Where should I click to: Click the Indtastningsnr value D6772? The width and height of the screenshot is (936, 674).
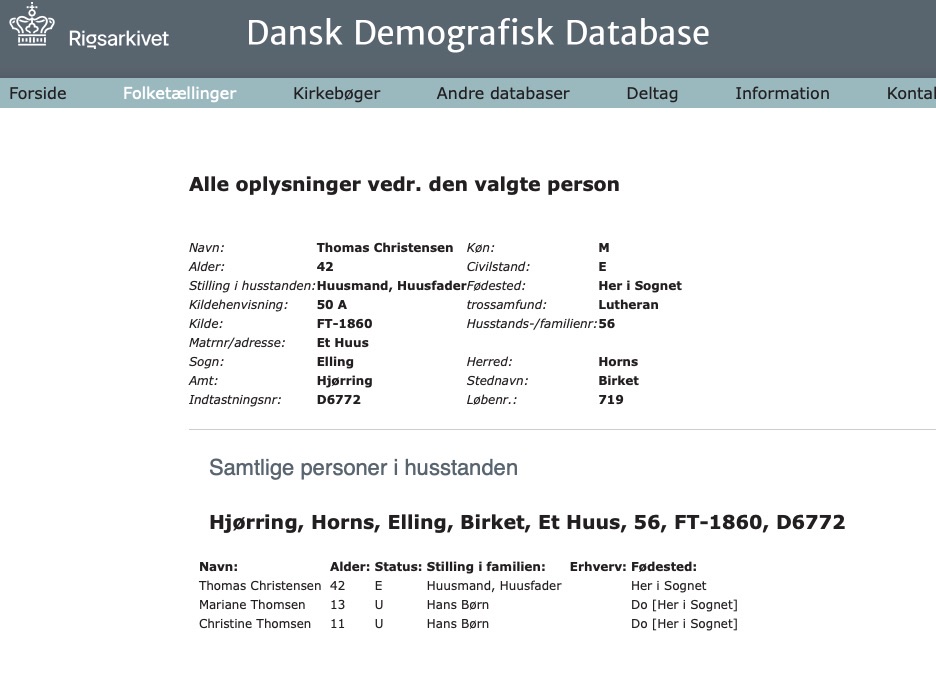[x=338, y=400]
